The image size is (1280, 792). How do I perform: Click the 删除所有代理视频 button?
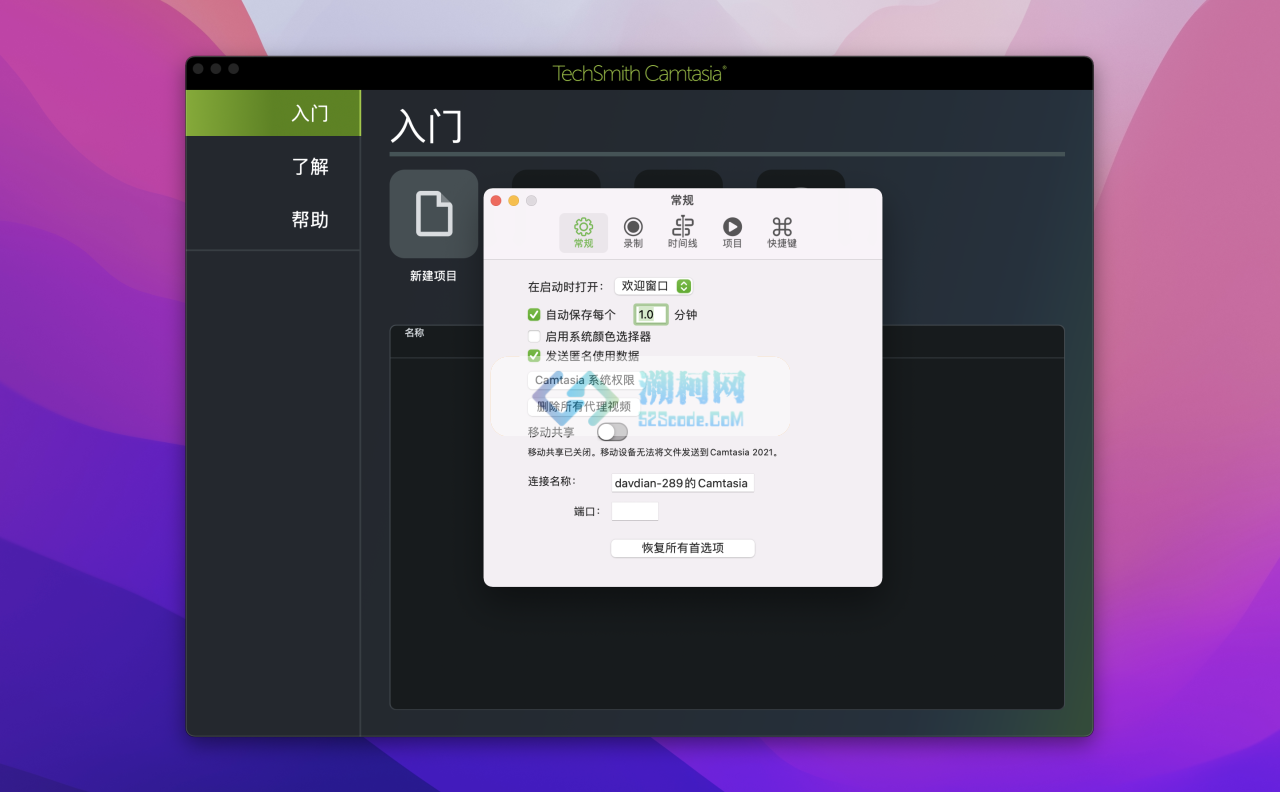click(x=584, y=406)
